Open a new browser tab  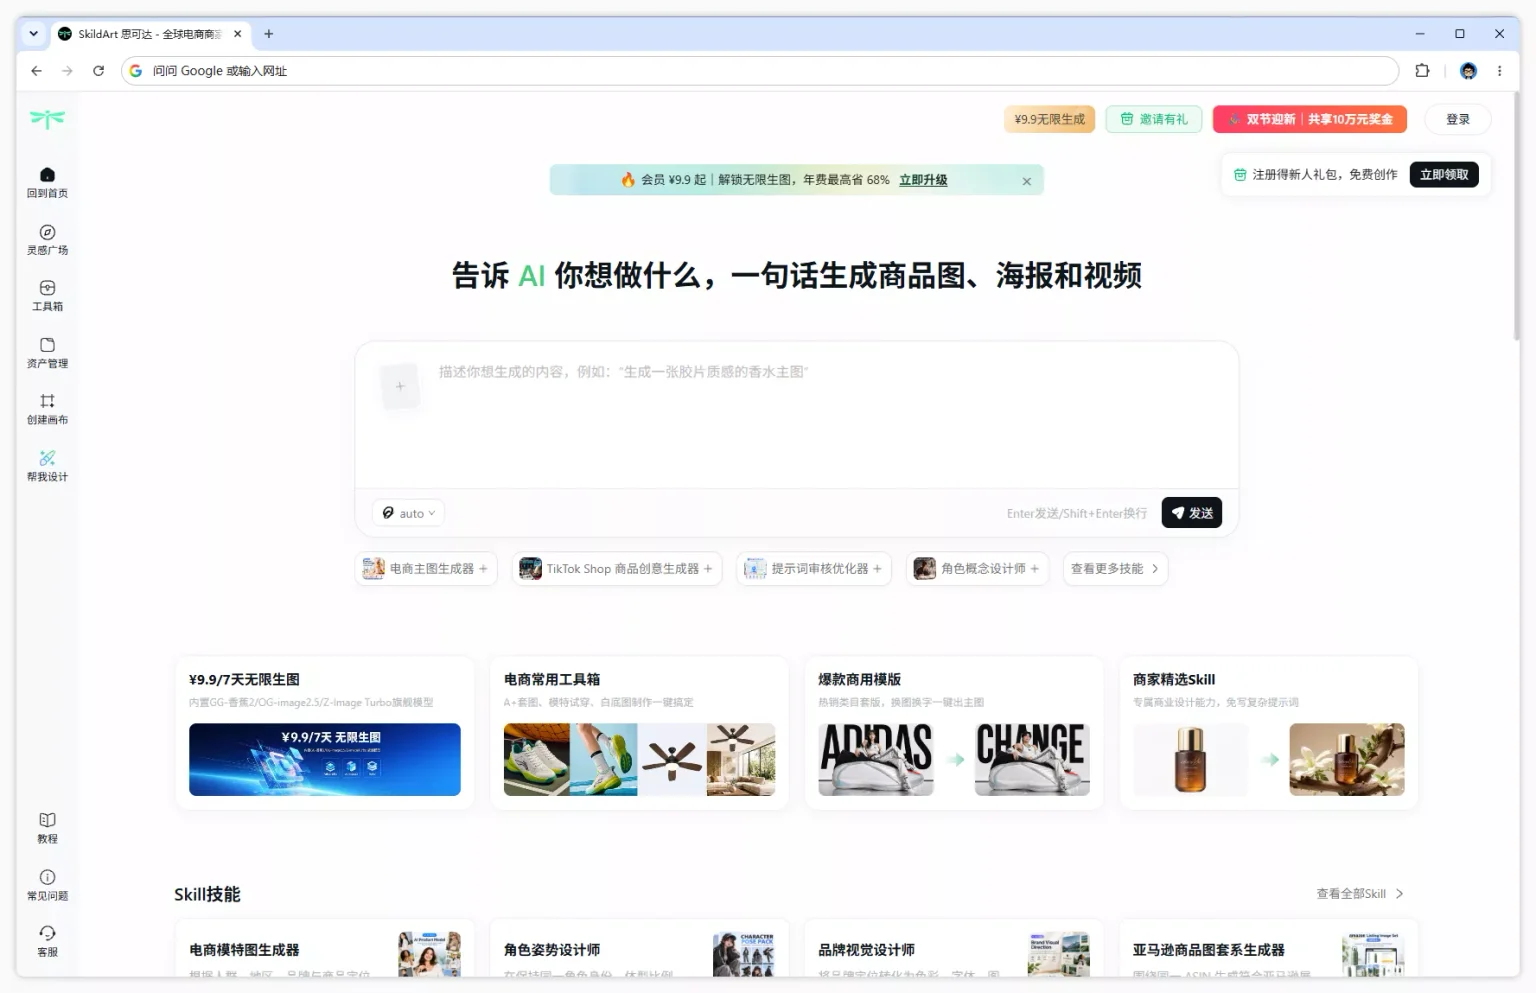click(x=268, y=34)
